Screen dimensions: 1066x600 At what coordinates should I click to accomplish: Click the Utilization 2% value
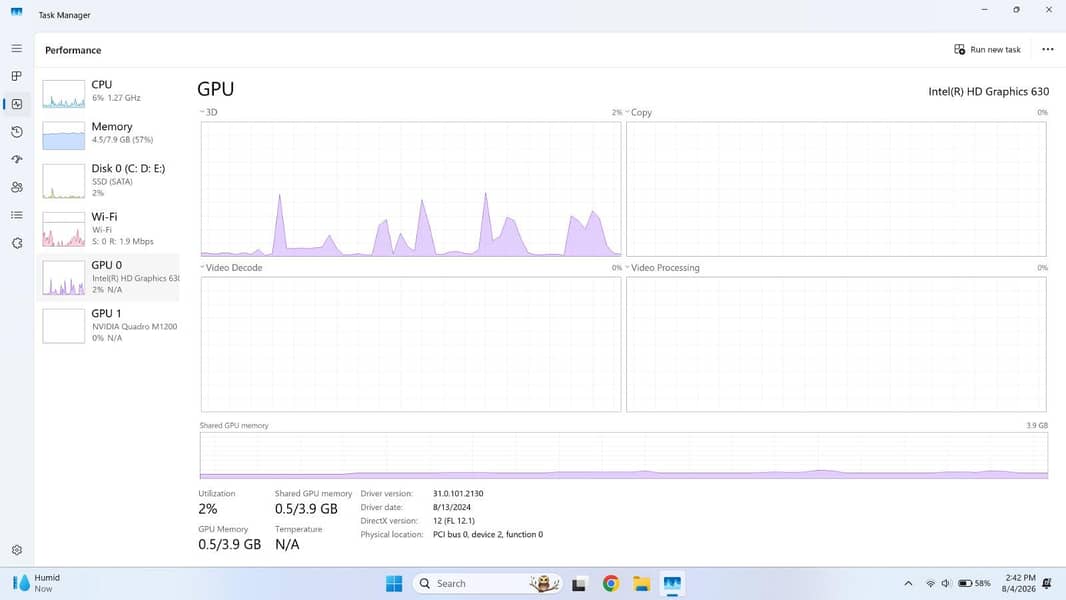(207, 509)
